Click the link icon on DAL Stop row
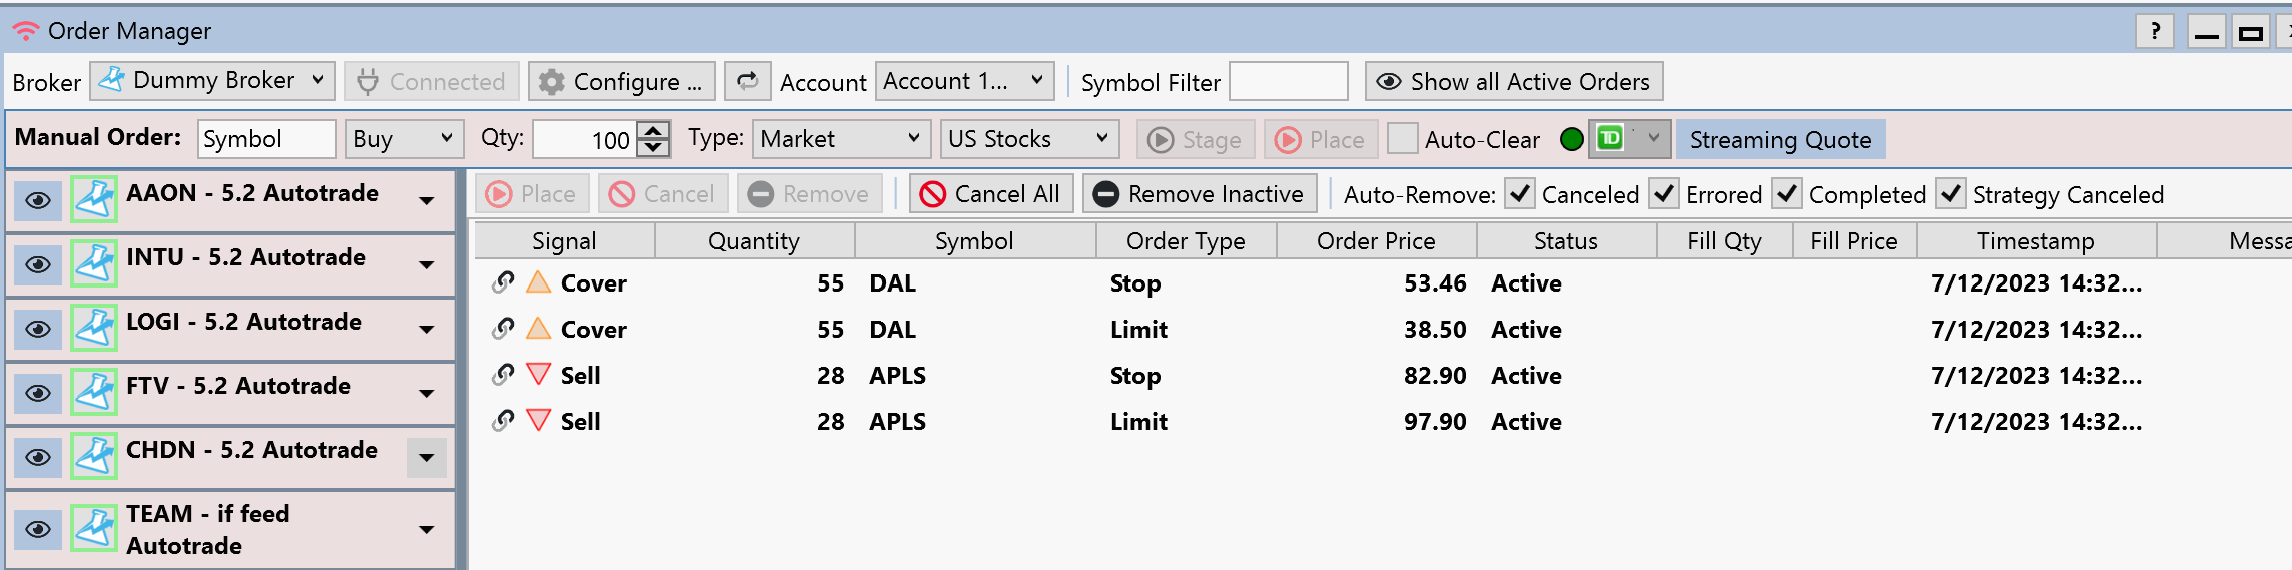 pos(503,283)
